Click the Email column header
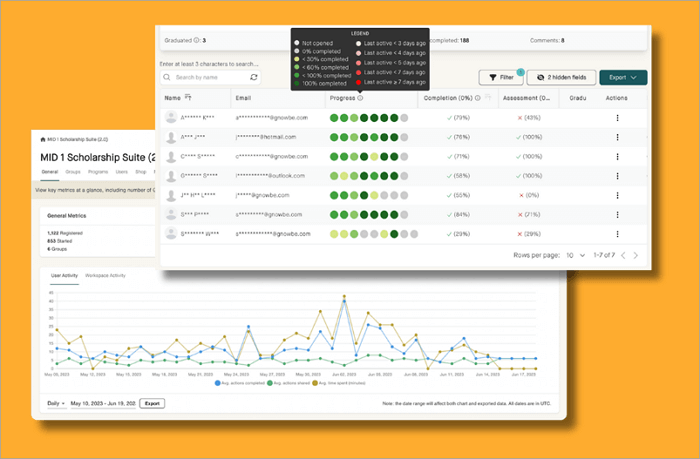Viewport: 700px width, 459px height. click(243, 98)
